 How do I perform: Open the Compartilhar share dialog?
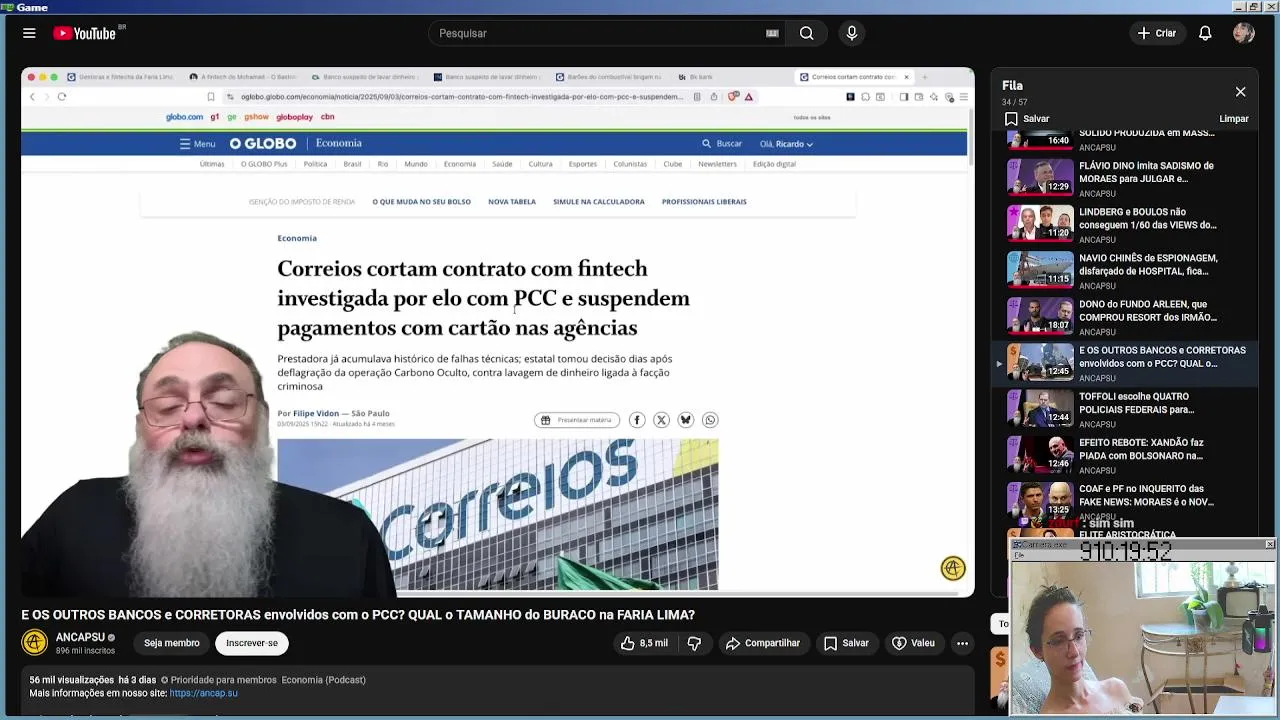click(763, 643)
